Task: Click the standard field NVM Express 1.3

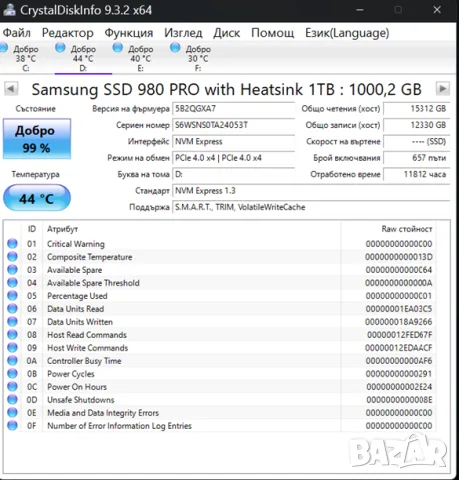Action: pyautogui.click(x=311, y=191)
